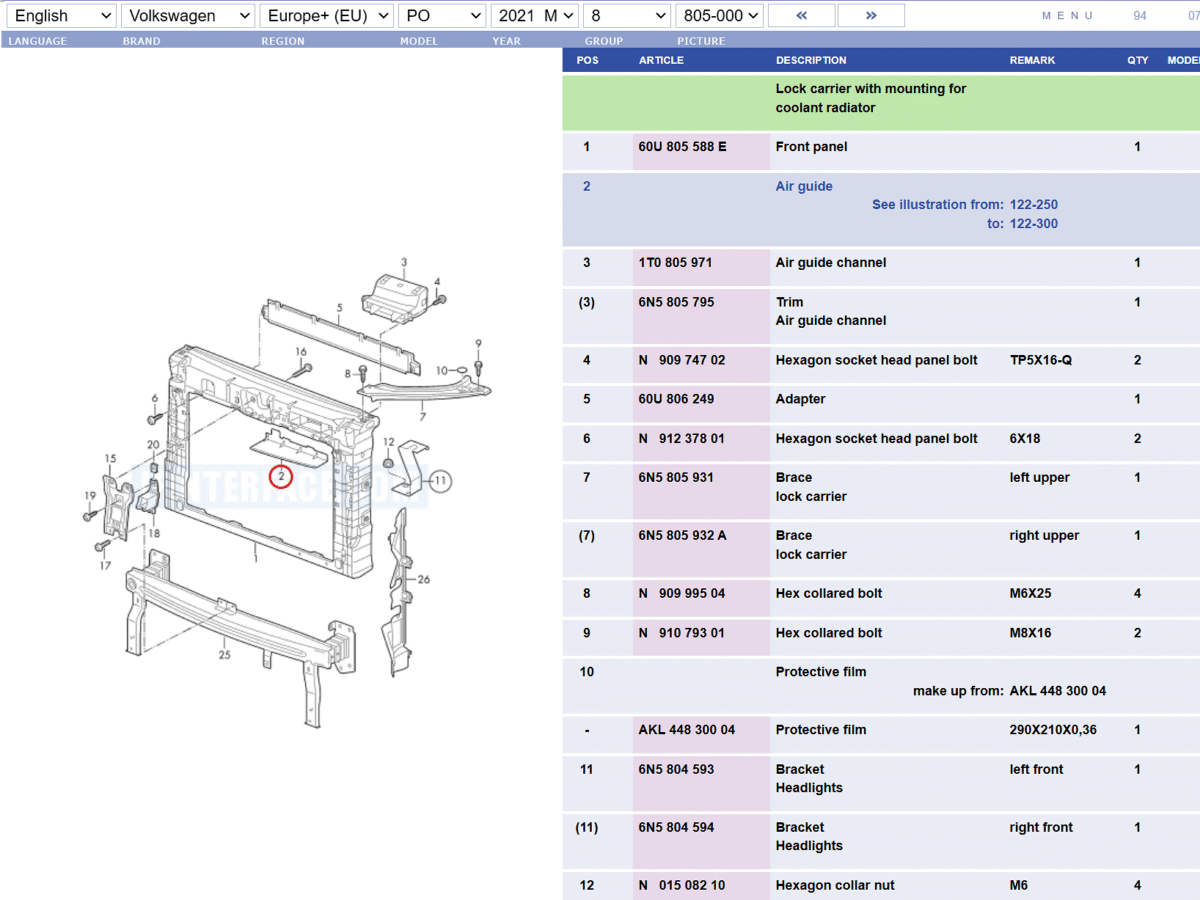This screenshot has width=1200, height=900.
Task: Click the ARTICLE column header
Action: [x=661, y=60]
